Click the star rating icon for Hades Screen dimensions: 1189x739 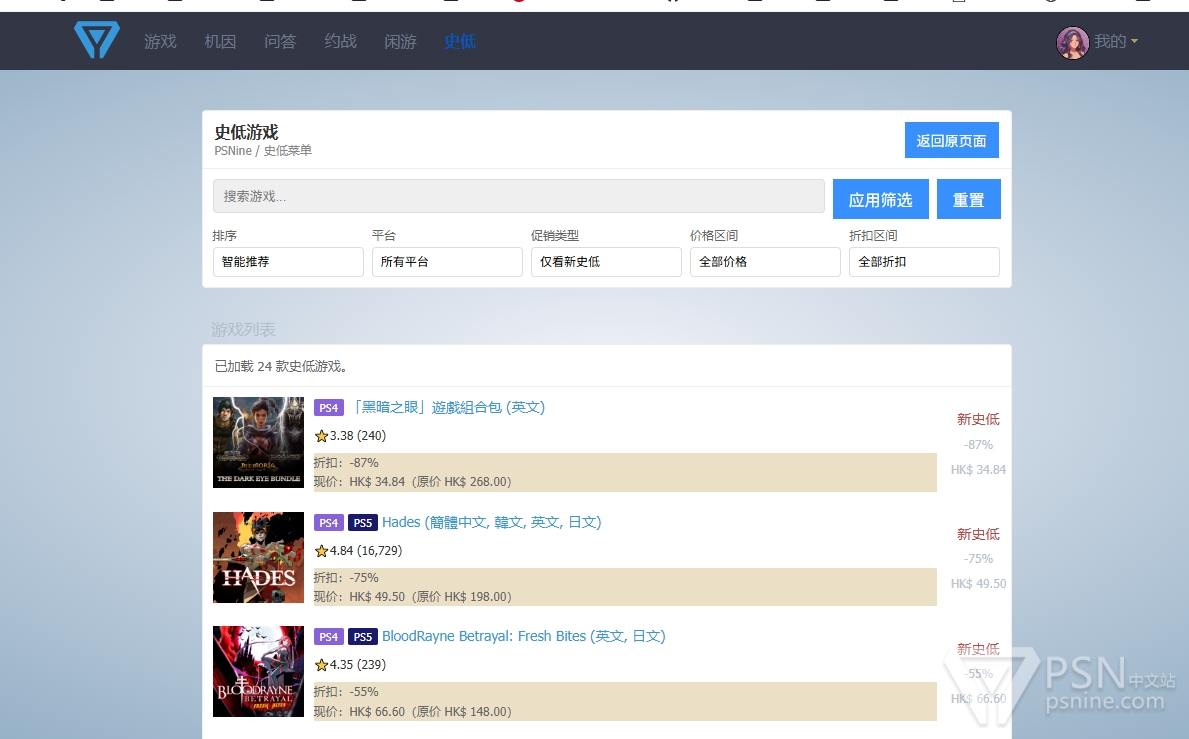[321, 551]
